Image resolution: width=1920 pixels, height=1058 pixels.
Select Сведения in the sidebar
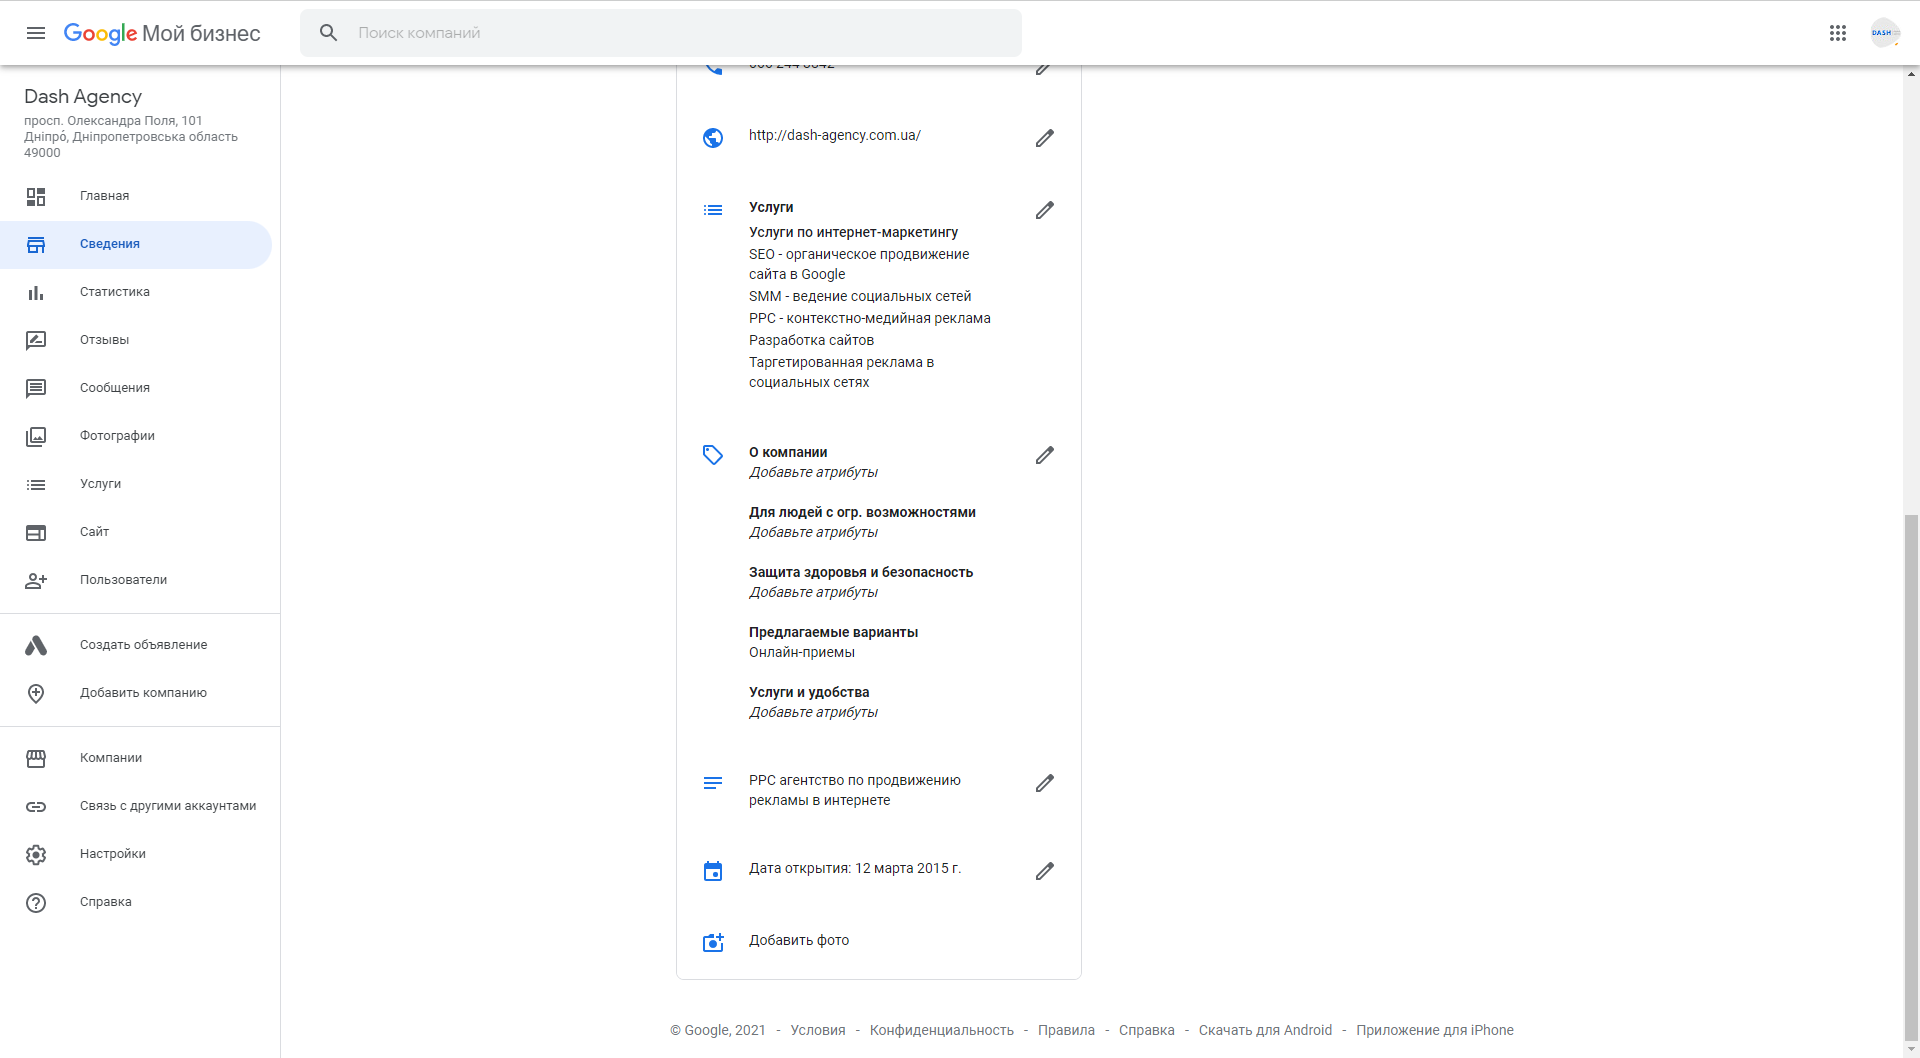click(x=136, y=244)
